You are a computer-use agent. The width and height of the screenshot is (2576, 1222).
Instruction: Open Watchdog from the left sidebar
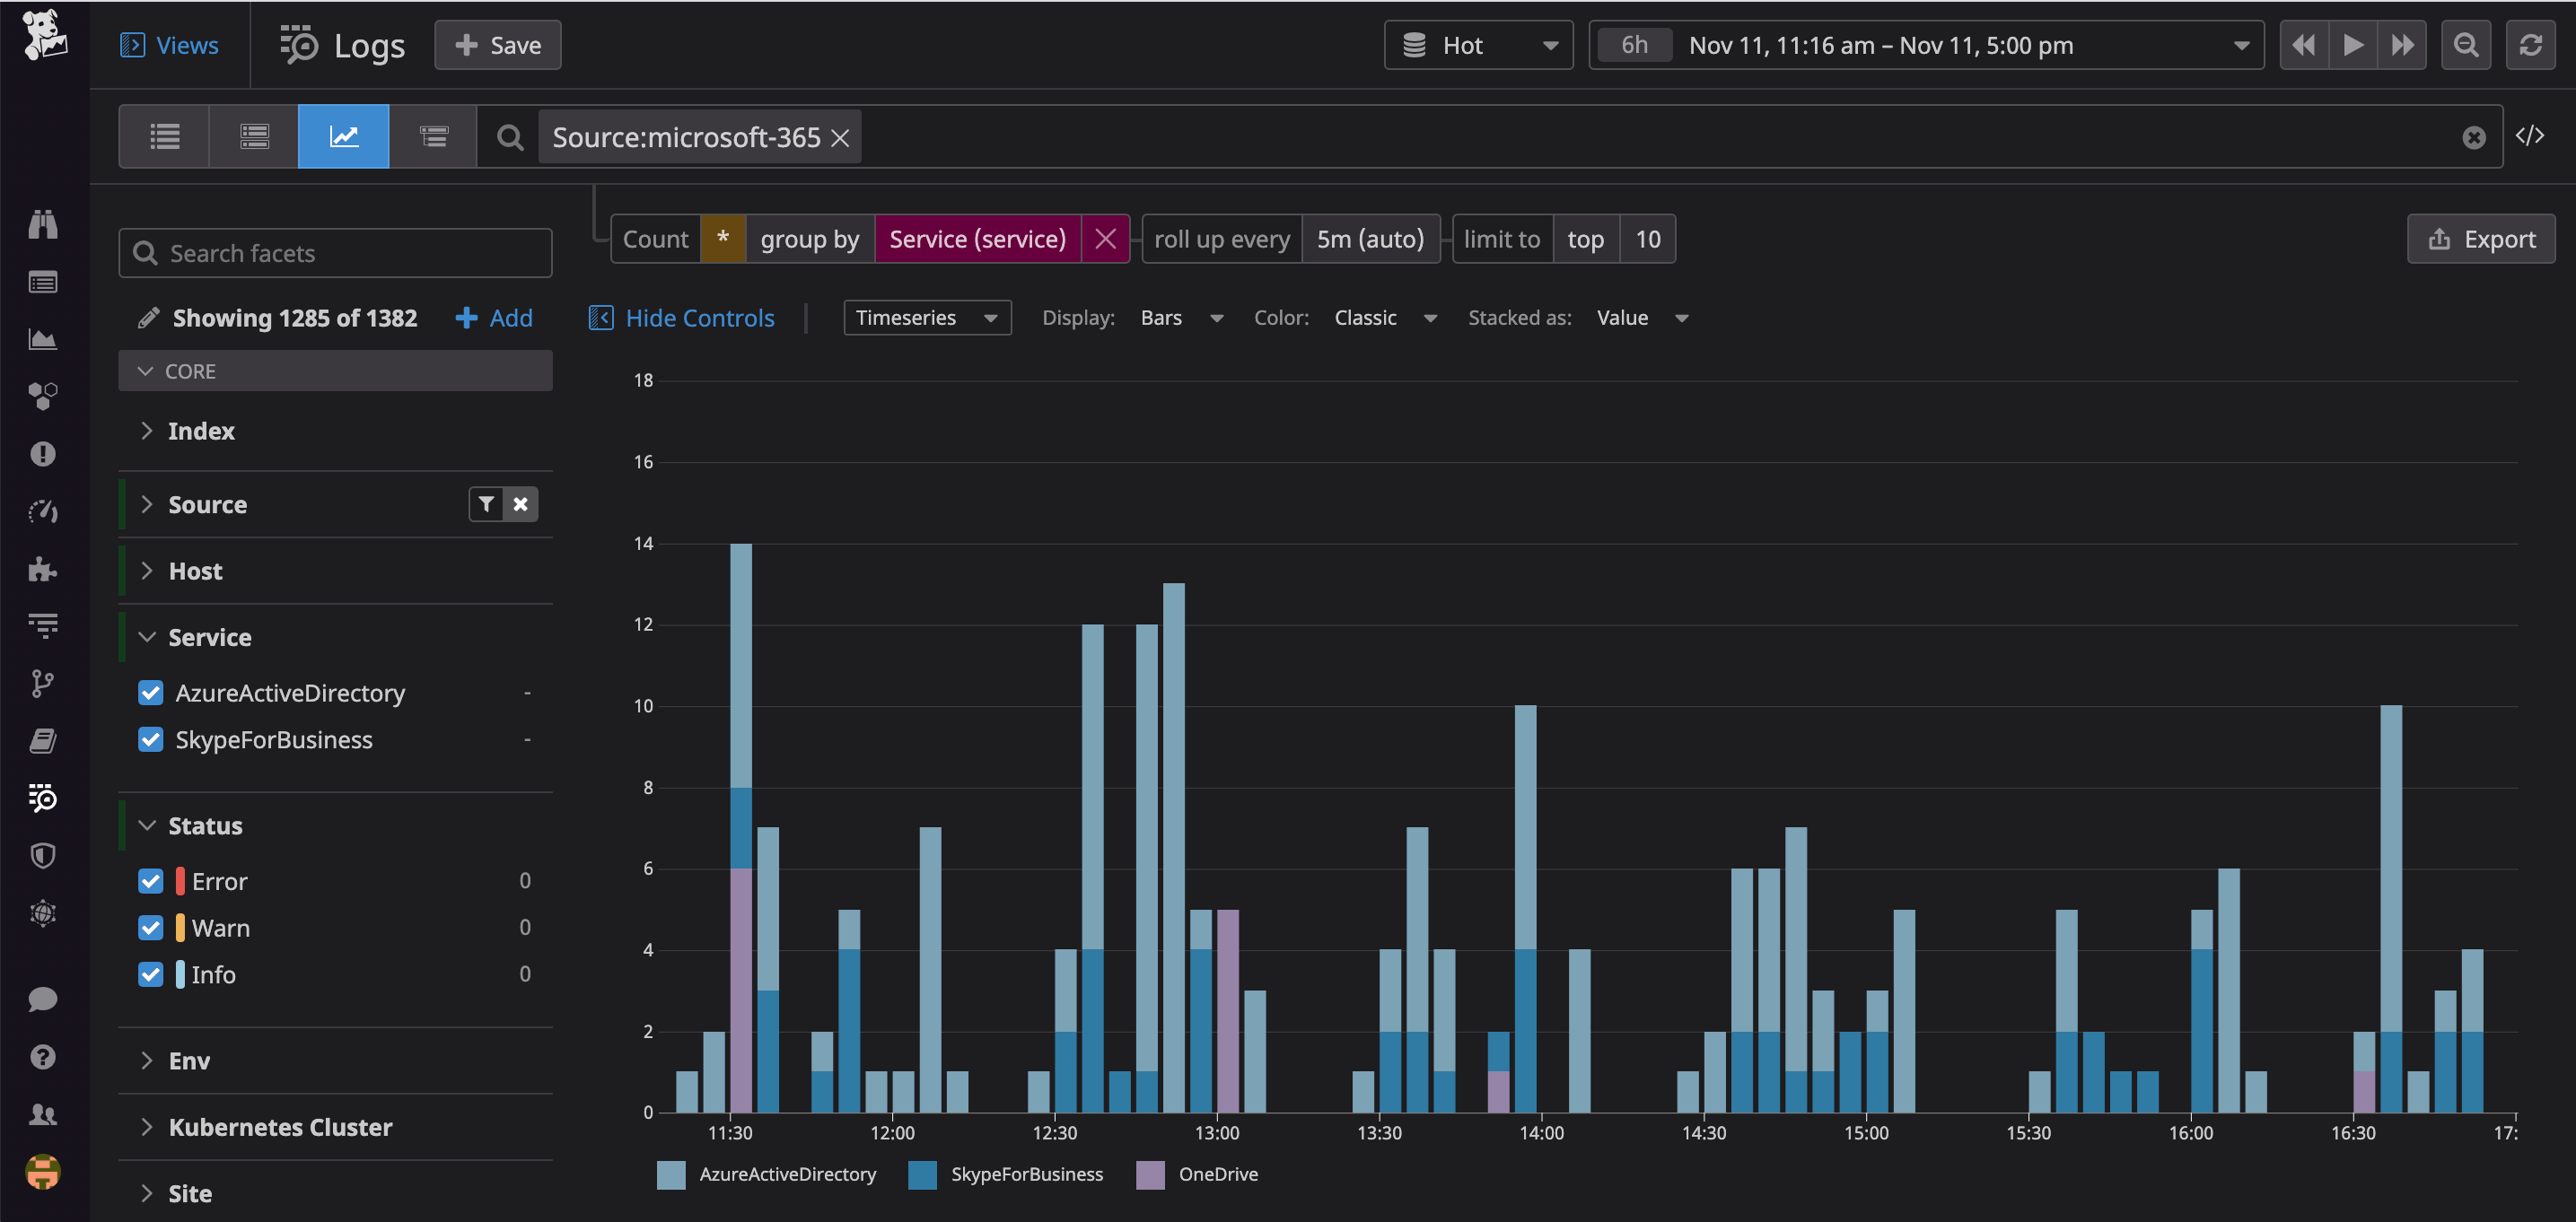coord(42,225)
